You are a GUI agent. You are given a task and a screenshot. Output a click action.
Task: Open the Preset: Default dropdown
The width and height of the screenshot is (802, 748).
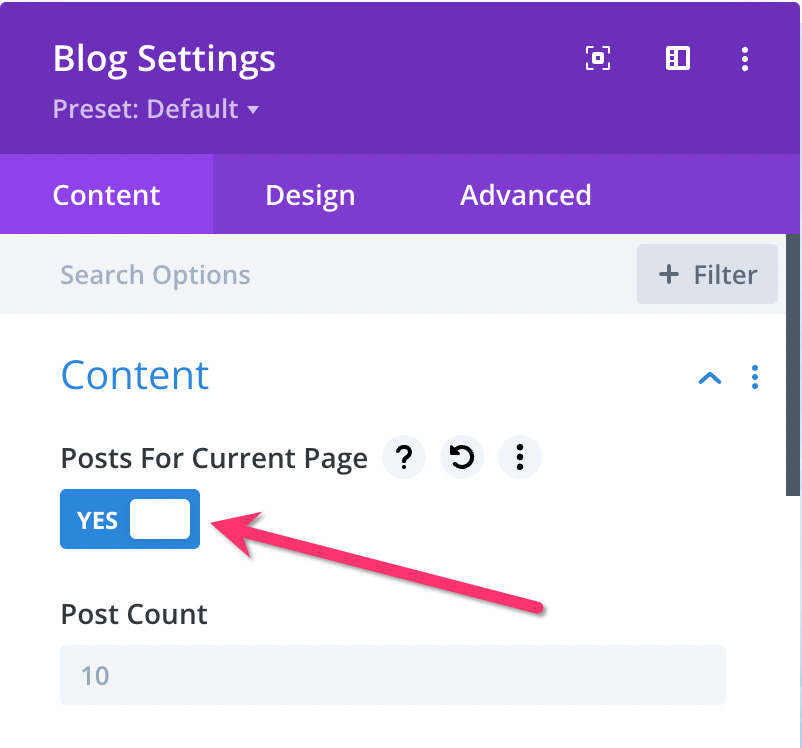pos(155,109)
